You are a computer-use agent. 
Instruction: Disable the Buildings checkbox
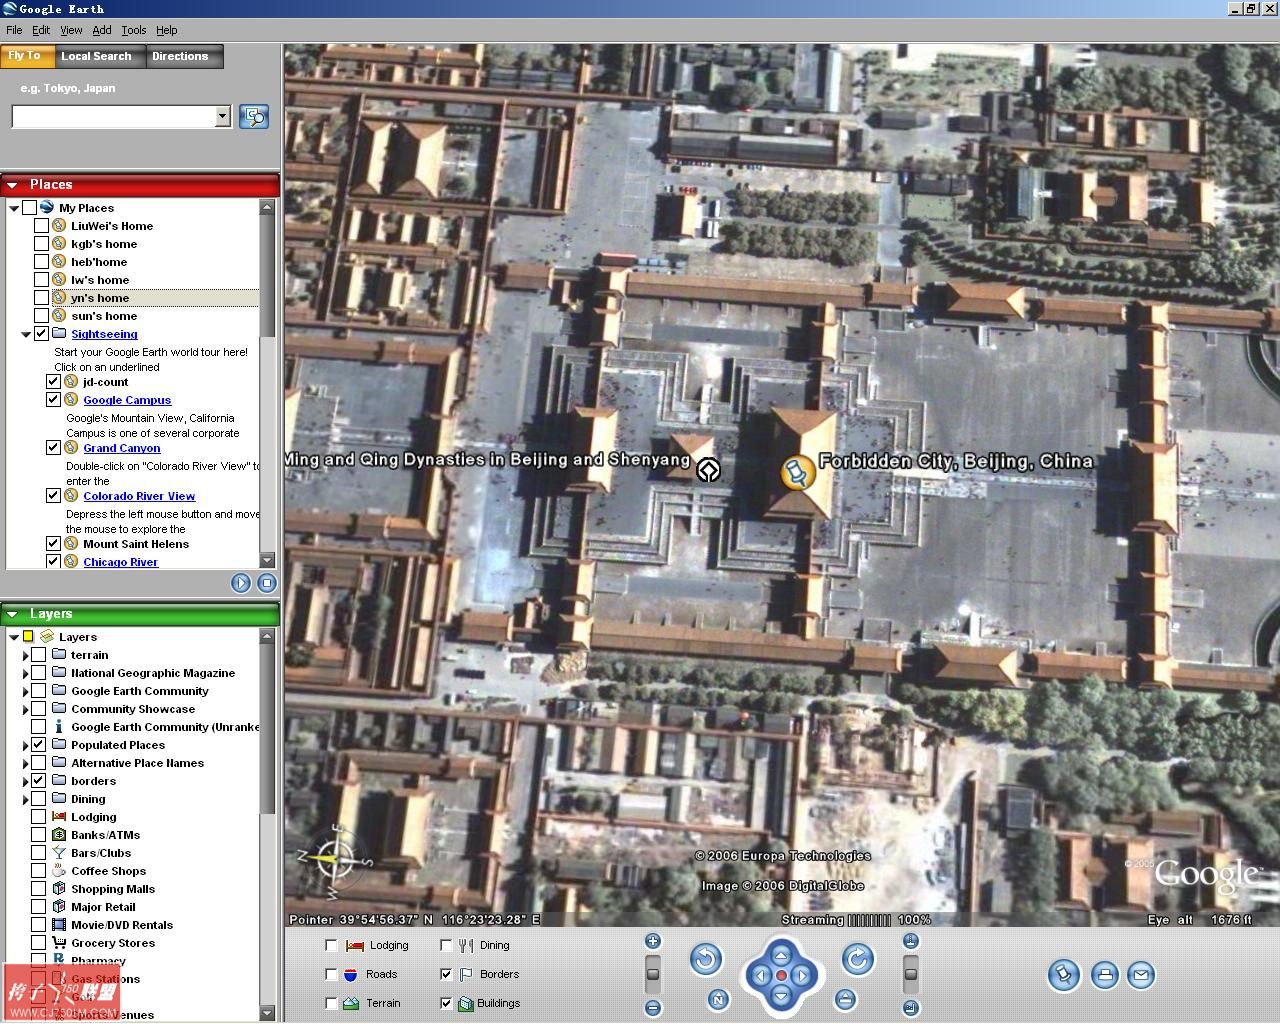(x=446, y=1003)
